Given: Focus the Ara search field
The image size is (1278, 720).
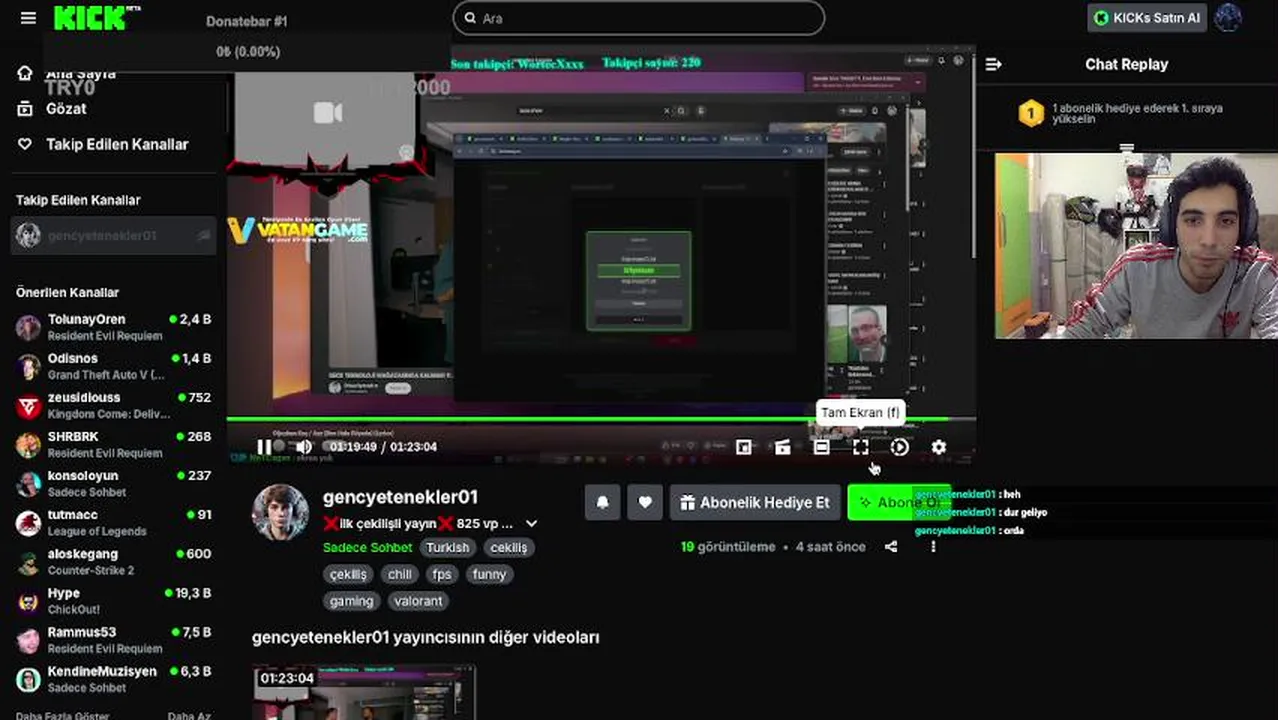Looking at the screenshot, I should [x=639, y=18].
